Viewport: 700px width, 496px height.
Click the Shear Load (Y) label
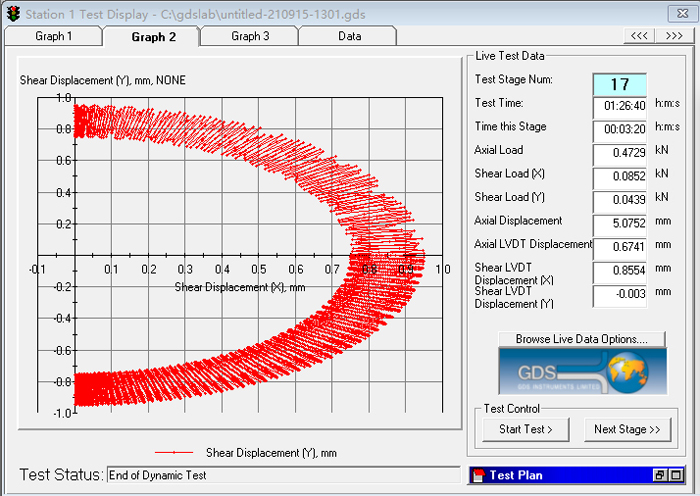point(509,197)
